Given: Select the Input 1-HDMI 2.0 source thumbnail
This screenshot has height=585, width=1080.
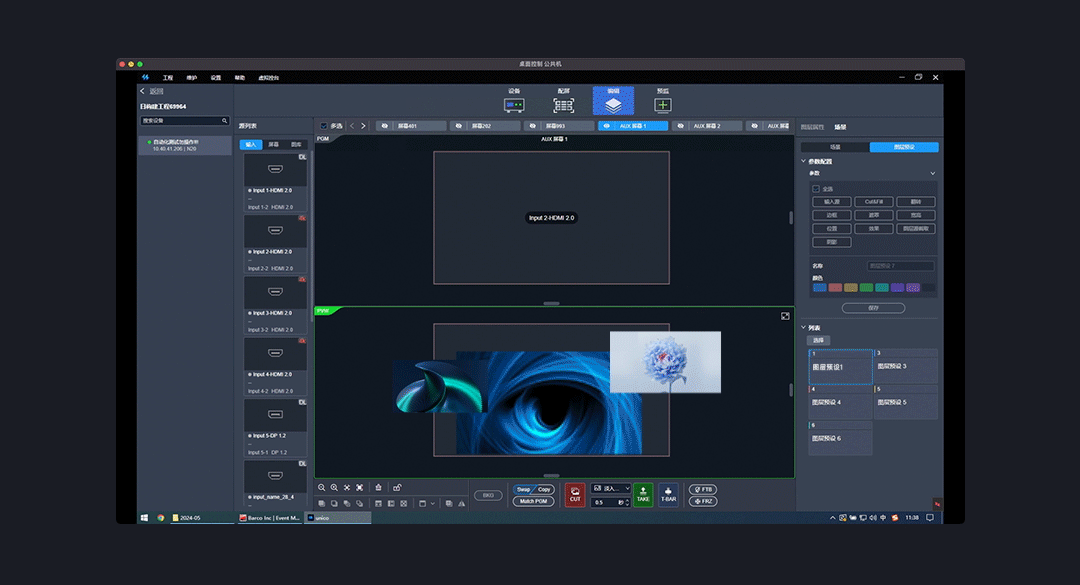Looking at the screenshot, I should click(275, 170).
